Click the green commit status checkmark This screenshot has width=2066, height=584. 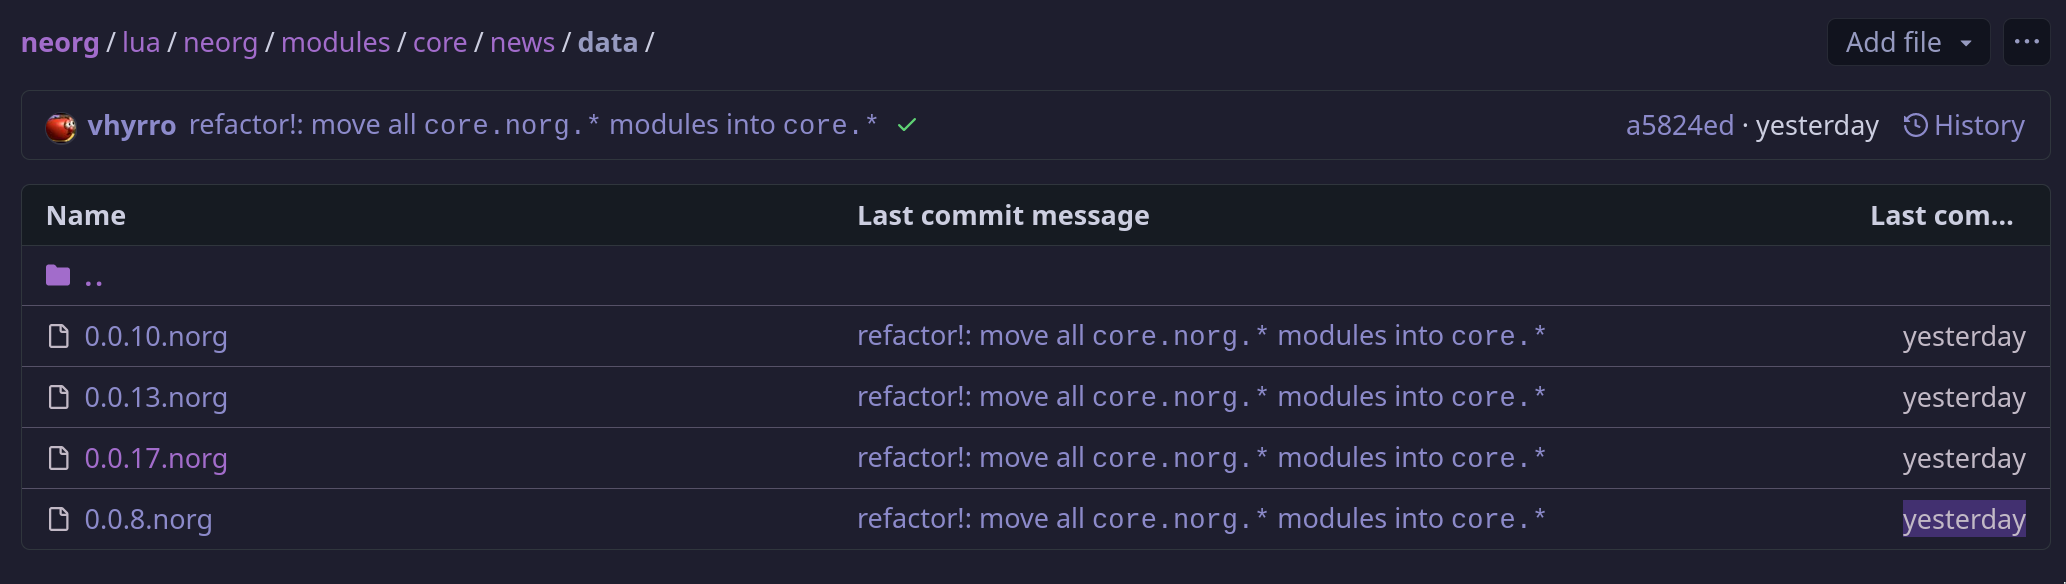[x=906, y=125]
